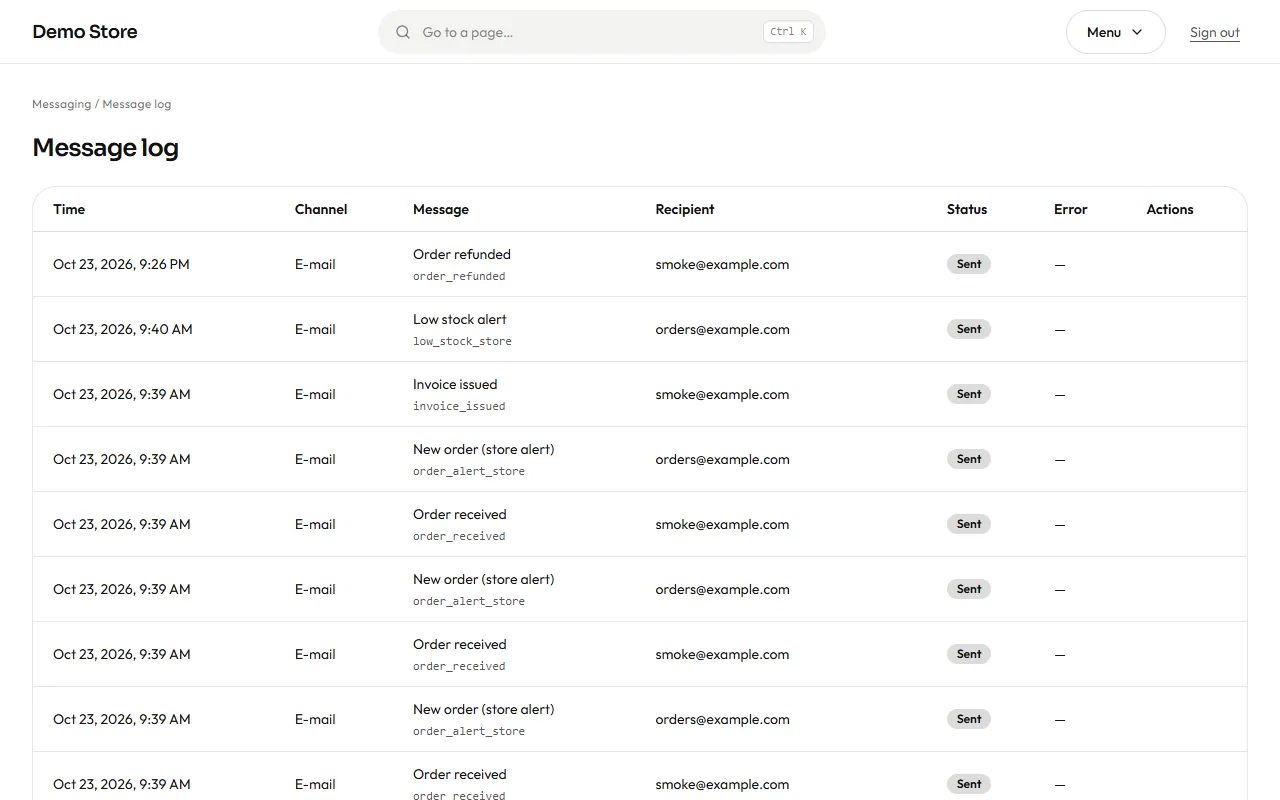The width and height of the screenshot is (1280, 800).
Task: Select the Invoice issued message title
Action: (x=455, y=384)
